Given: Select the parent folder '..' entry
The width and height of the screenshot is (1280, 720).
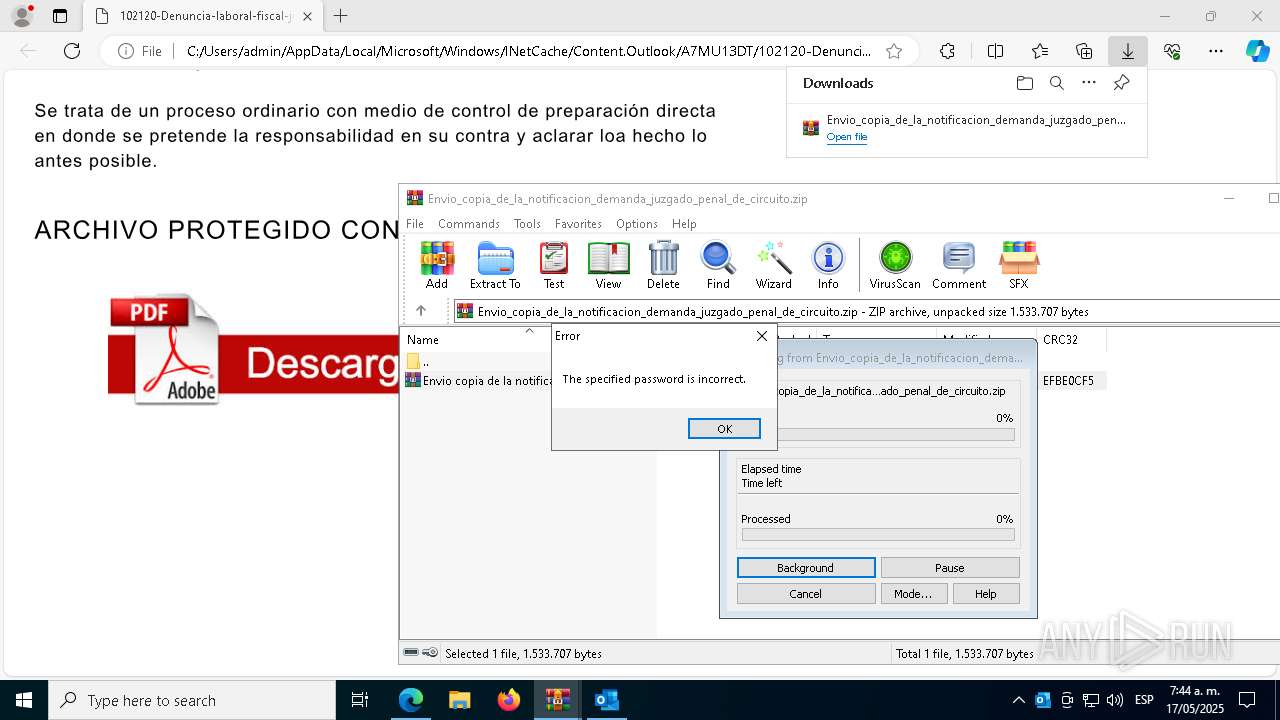Looking at the screenshot, I should coord(420,361).
